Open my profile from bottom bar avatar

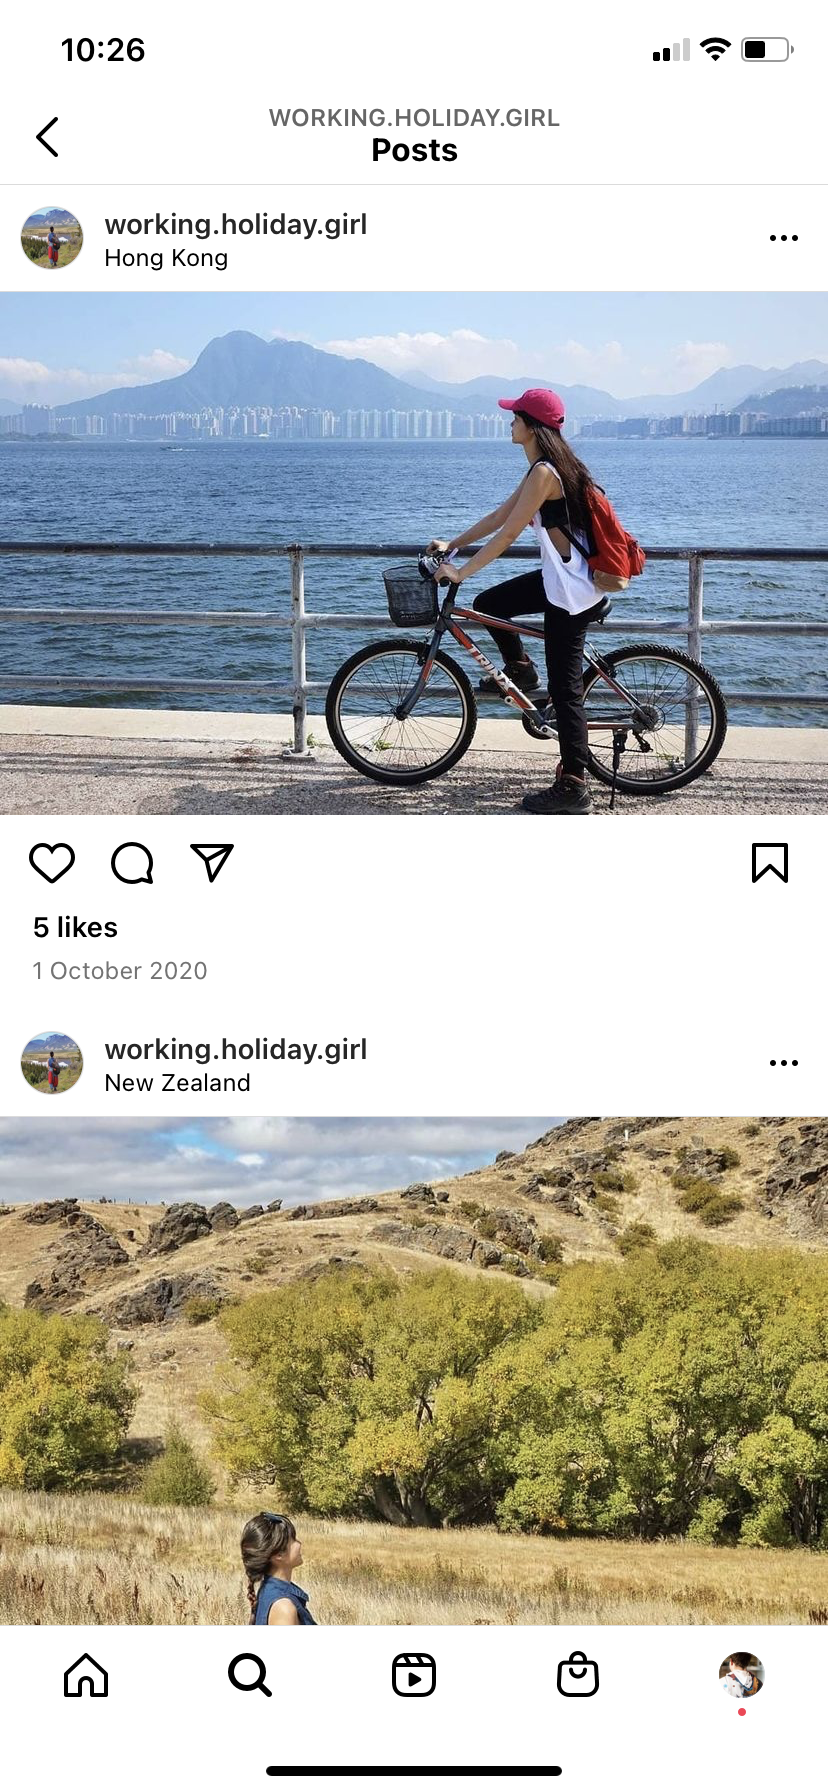click(x=742, y=1675)
